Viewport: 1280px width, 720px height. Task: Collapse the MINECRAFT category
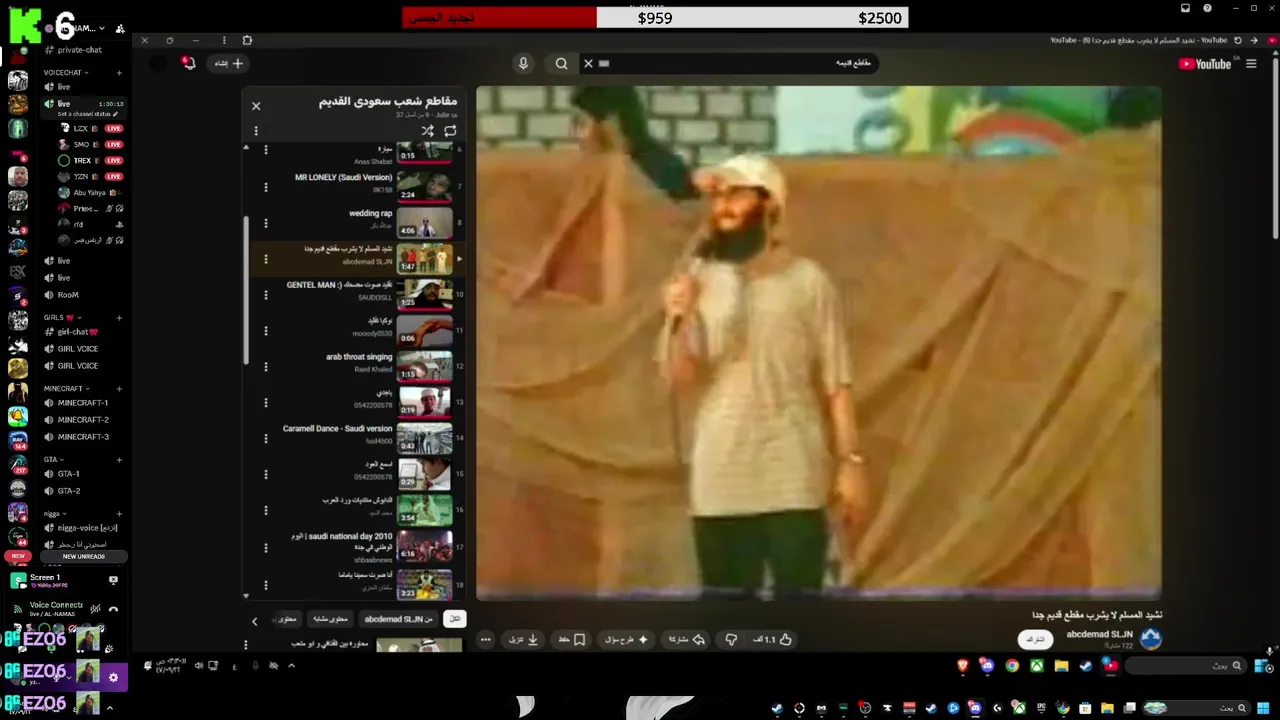click(x=66, y=388)
